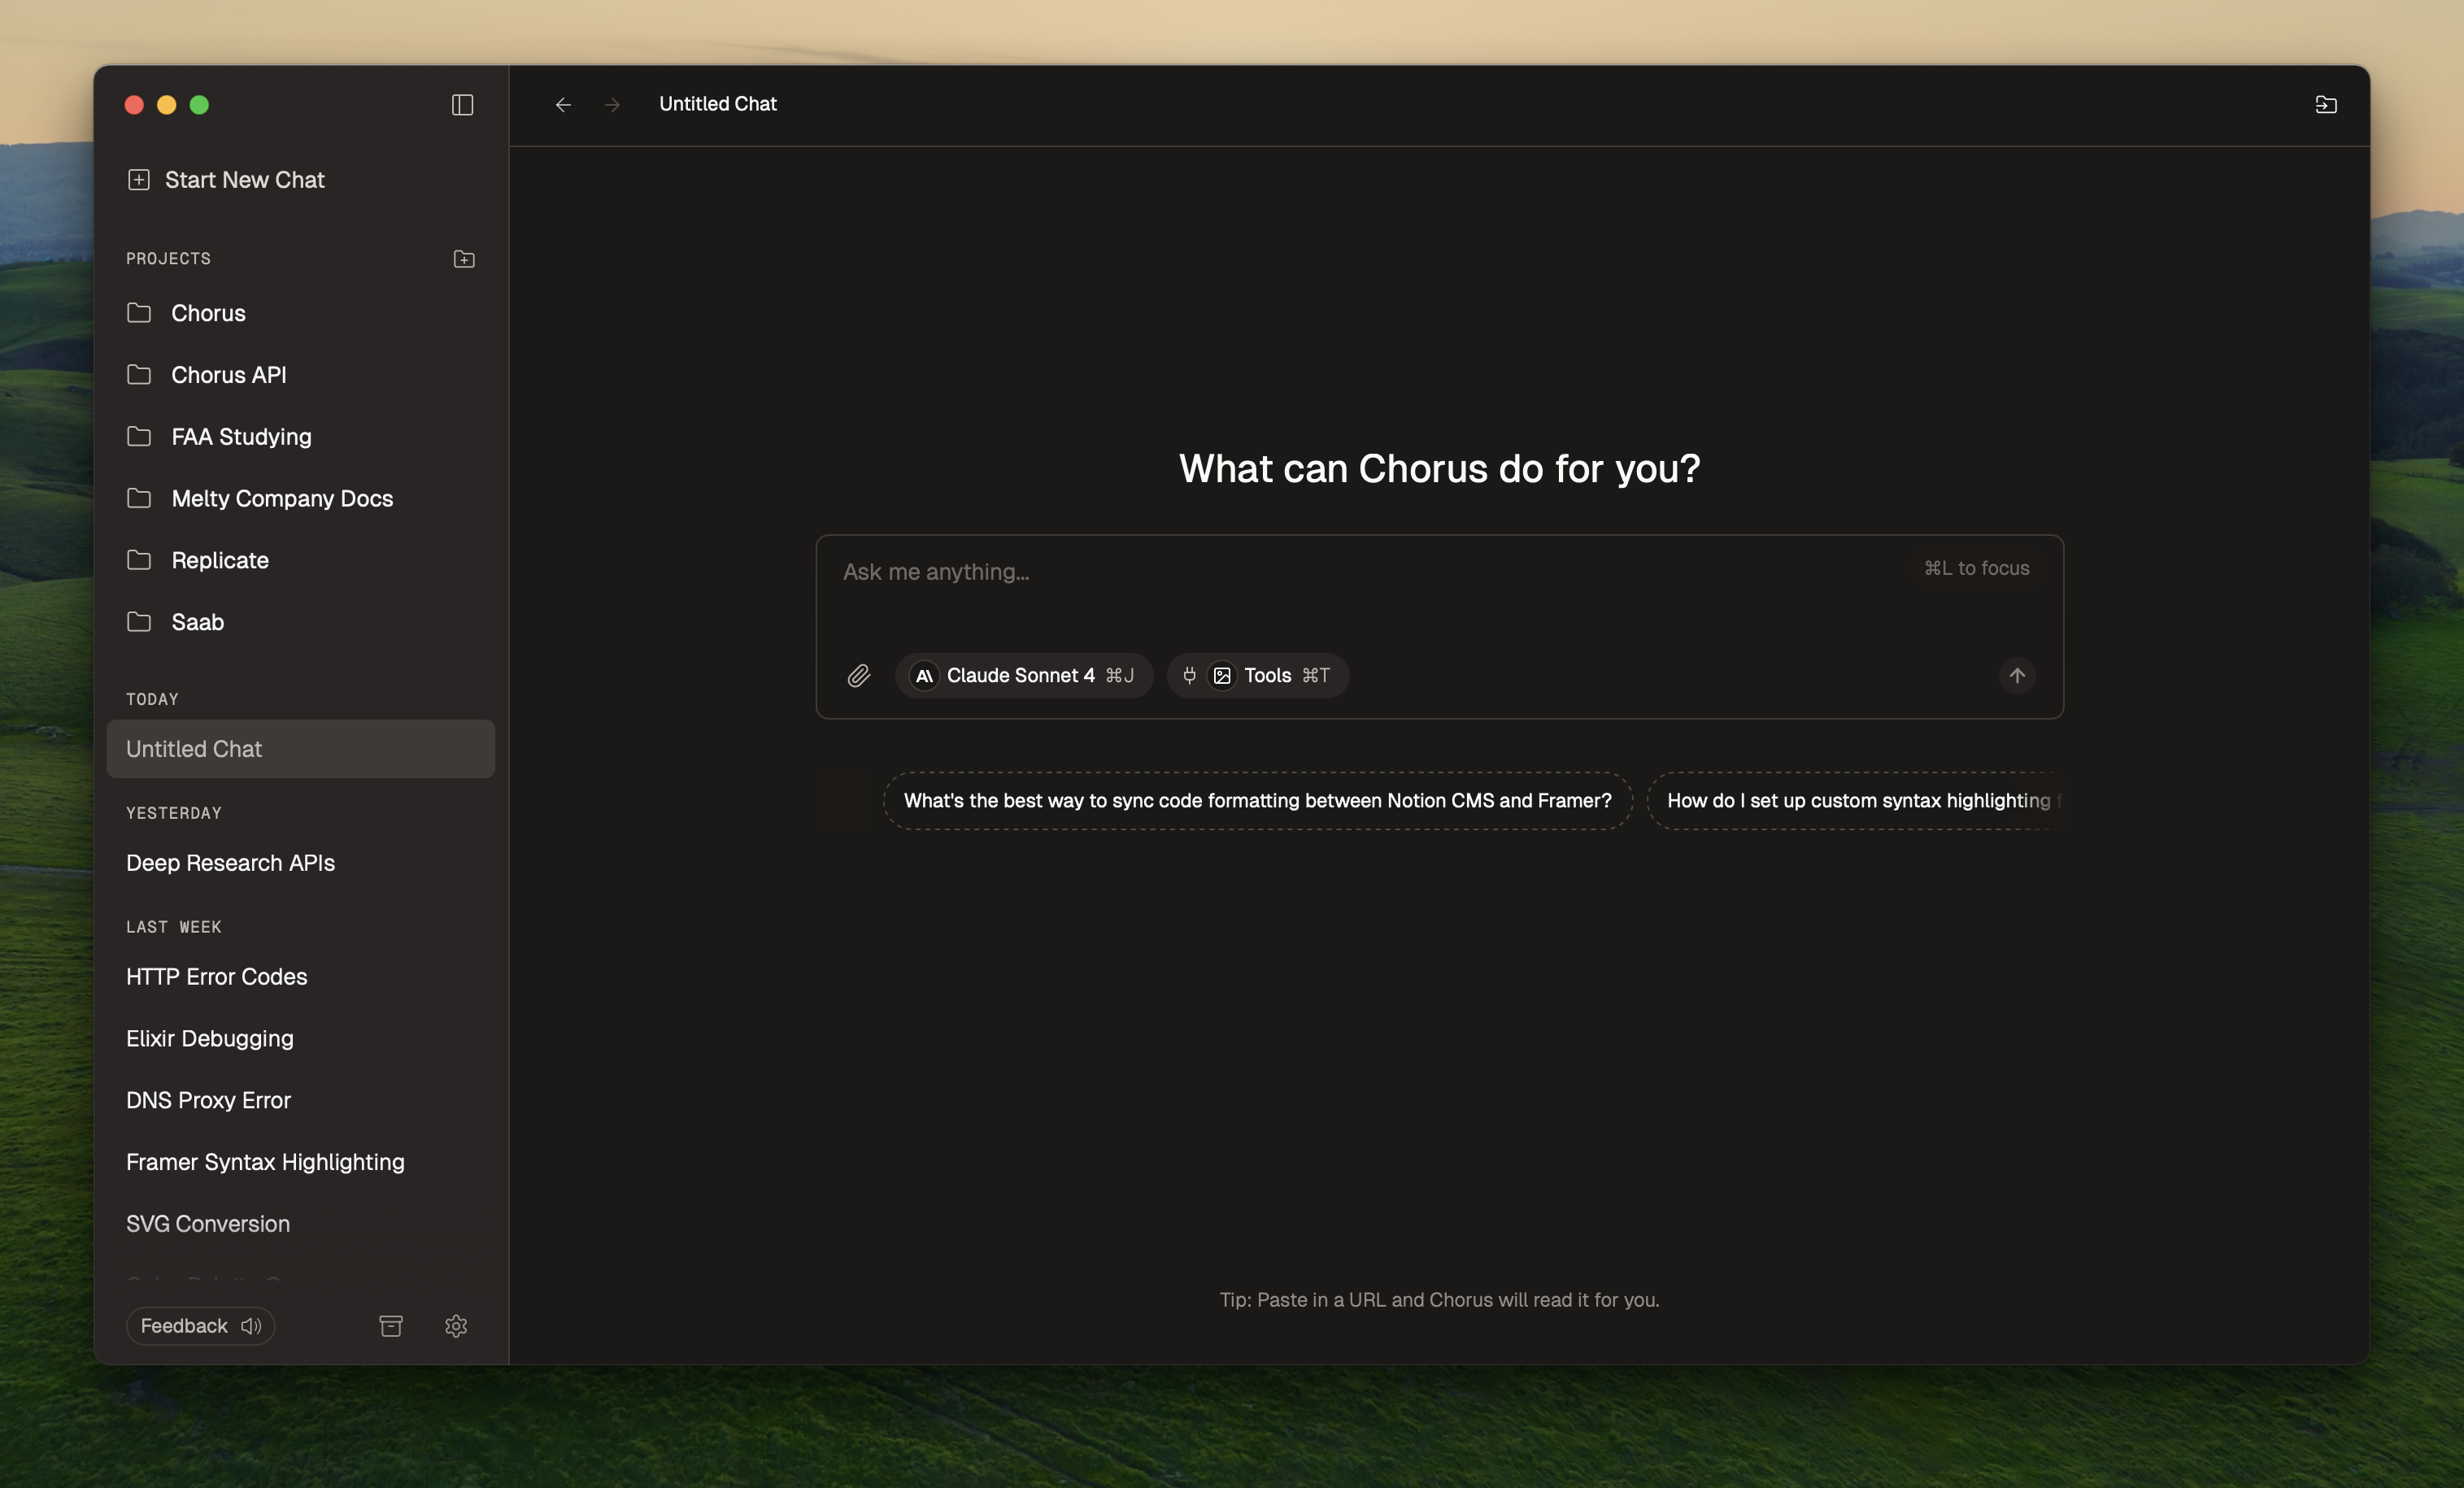Toggle the left sidebar panel icon

point(462,105)
